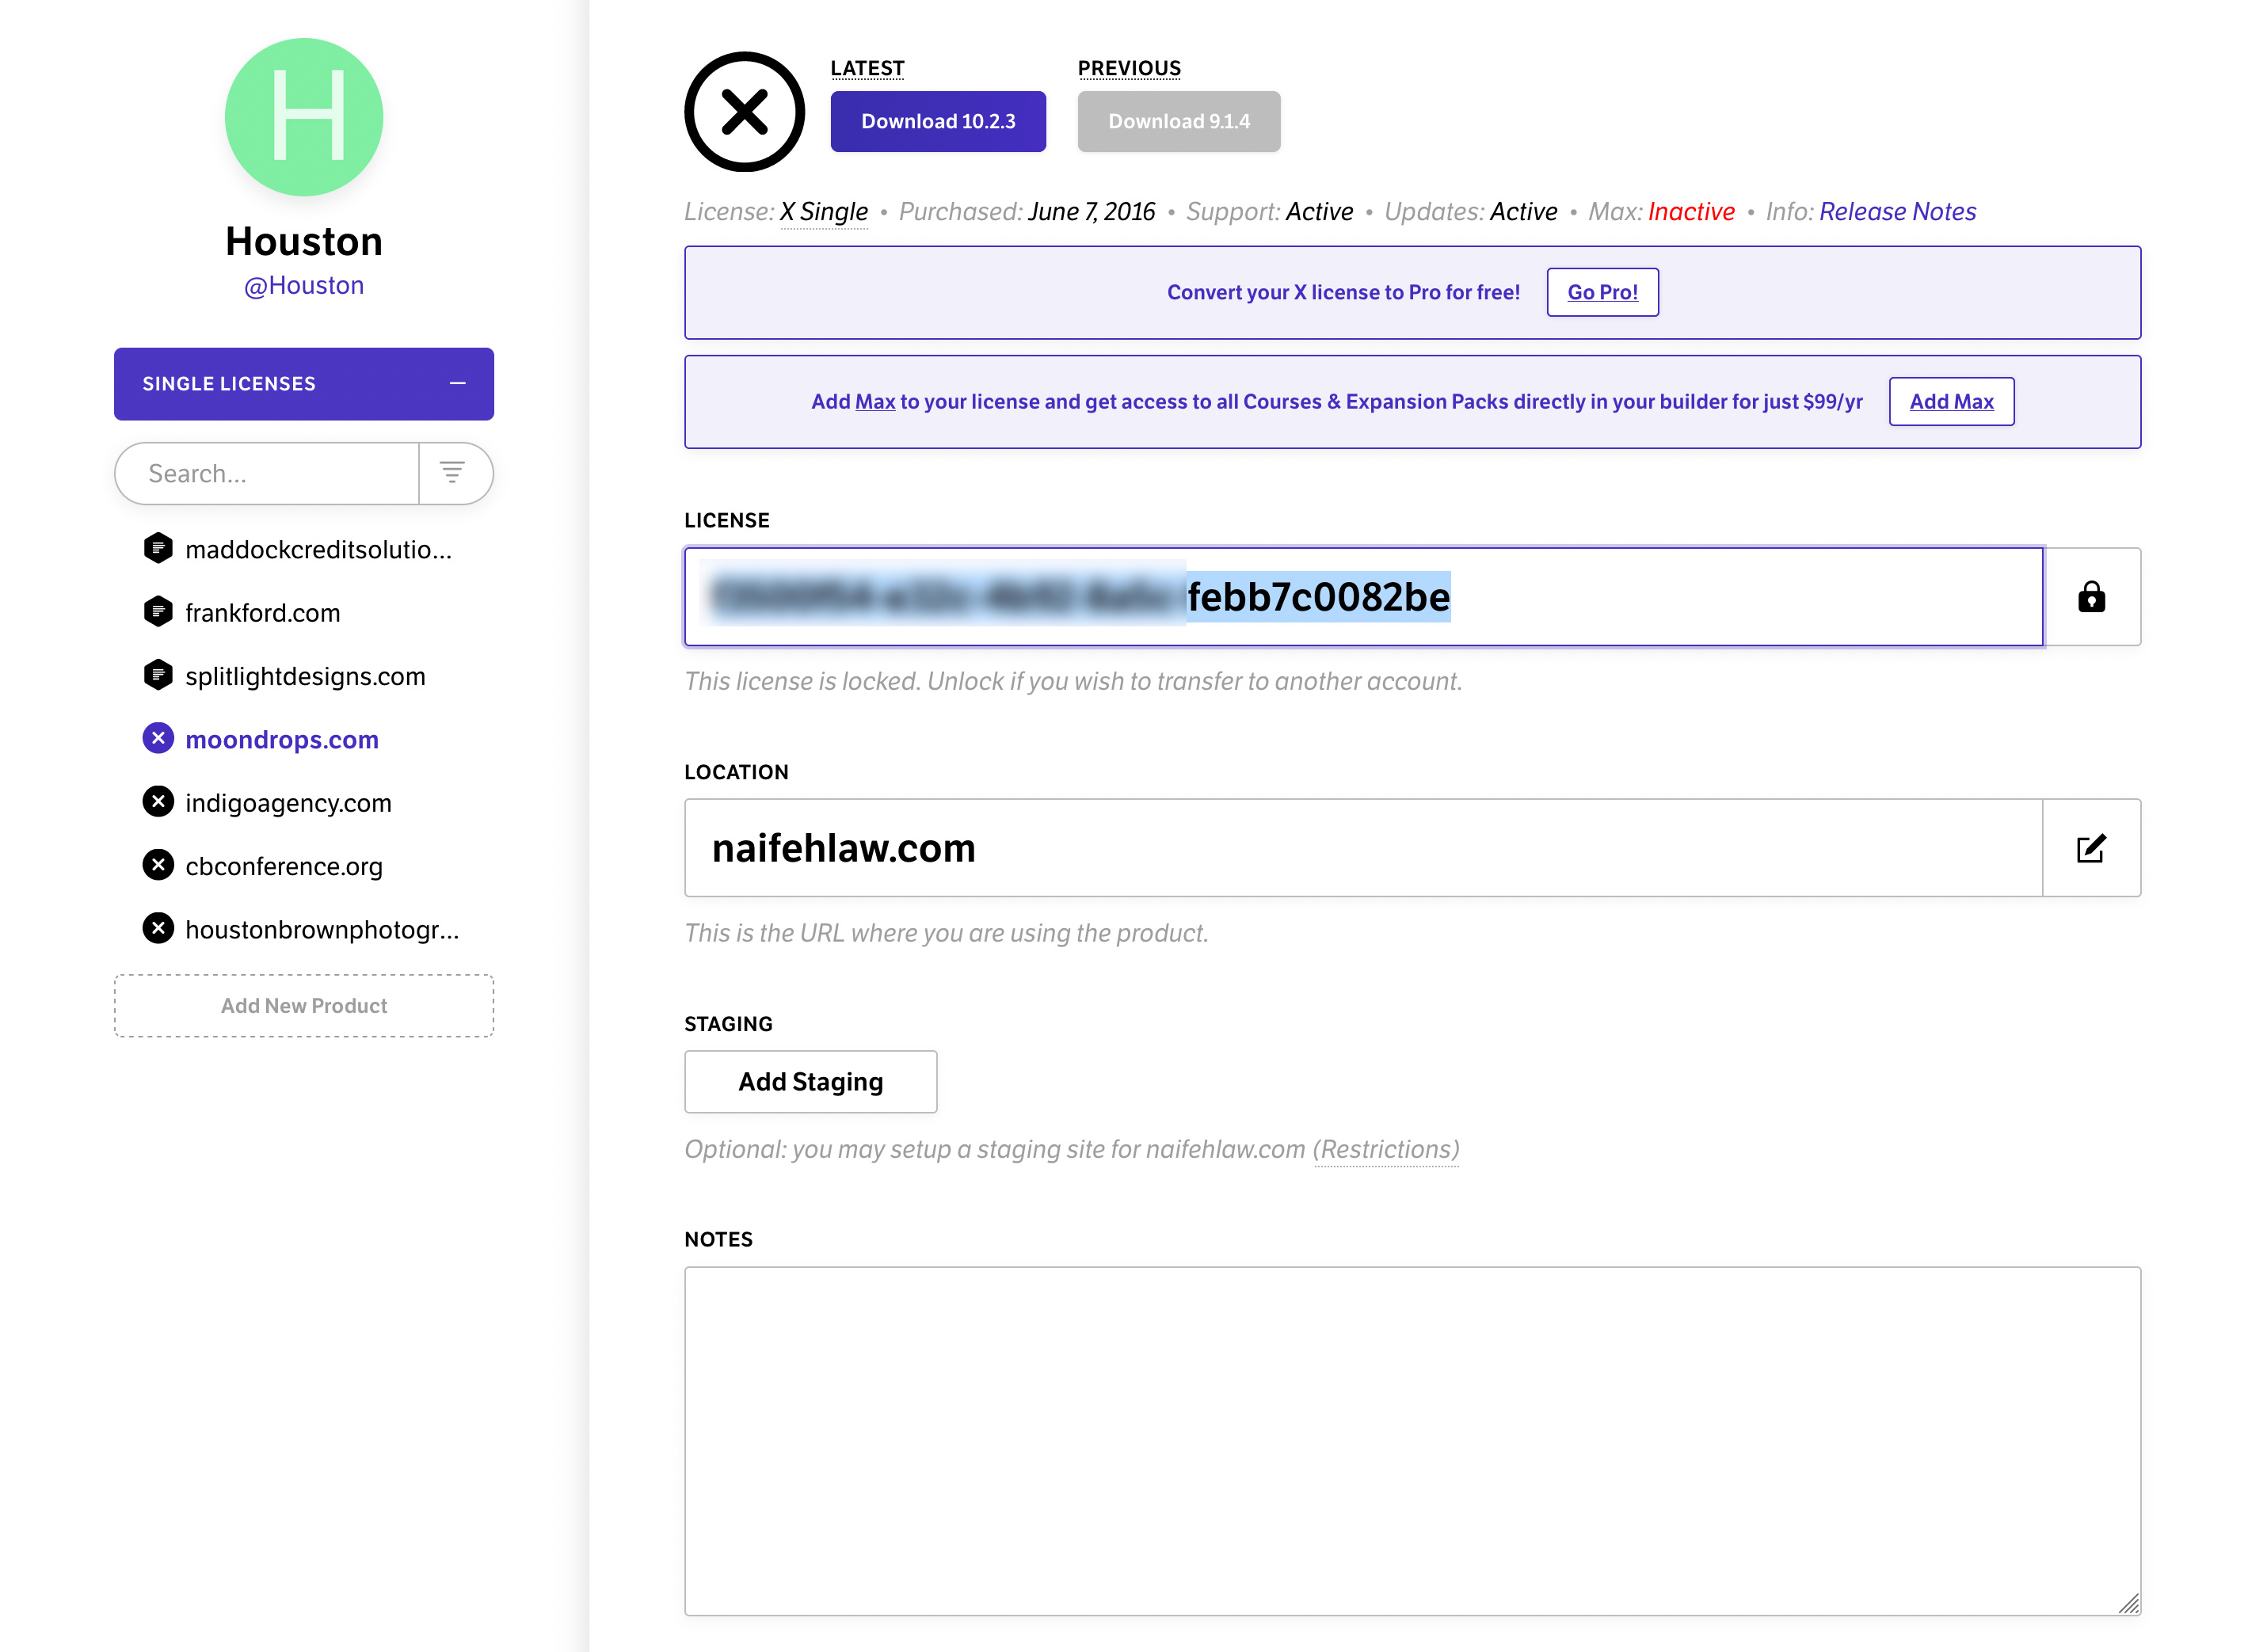
Task: Select the frankford.com license entry
Action: pos(262,612)
